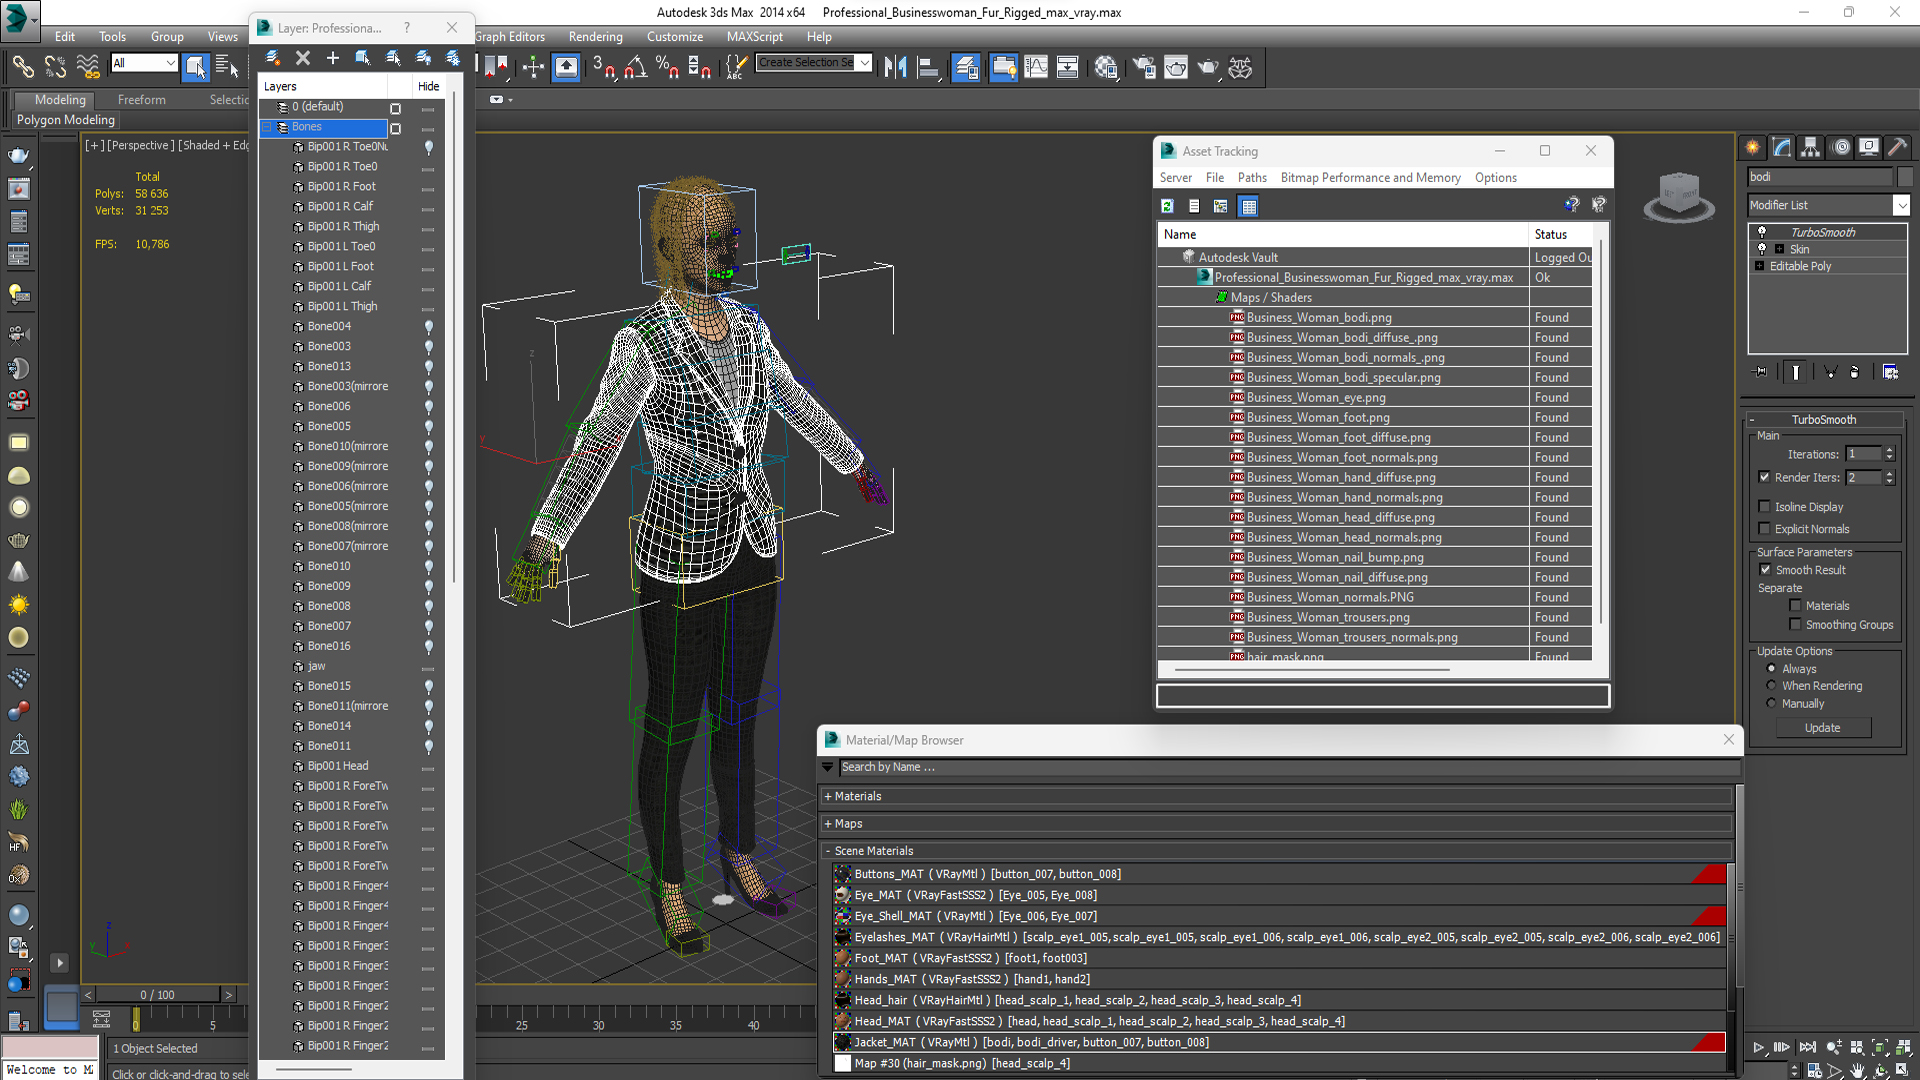
Task: Expand the Editable Poly sub-levels
Action: click(x=1759, y=266)
